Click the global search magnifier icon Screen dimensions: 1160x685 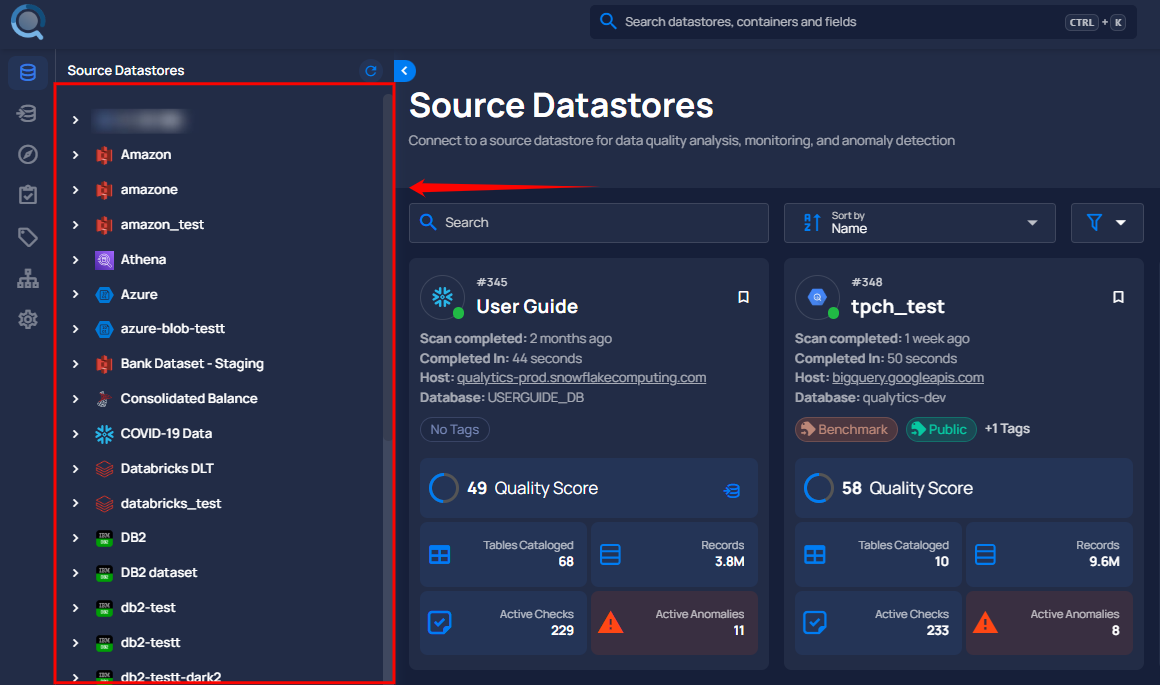pyautogui.click(x=608, y=21)
